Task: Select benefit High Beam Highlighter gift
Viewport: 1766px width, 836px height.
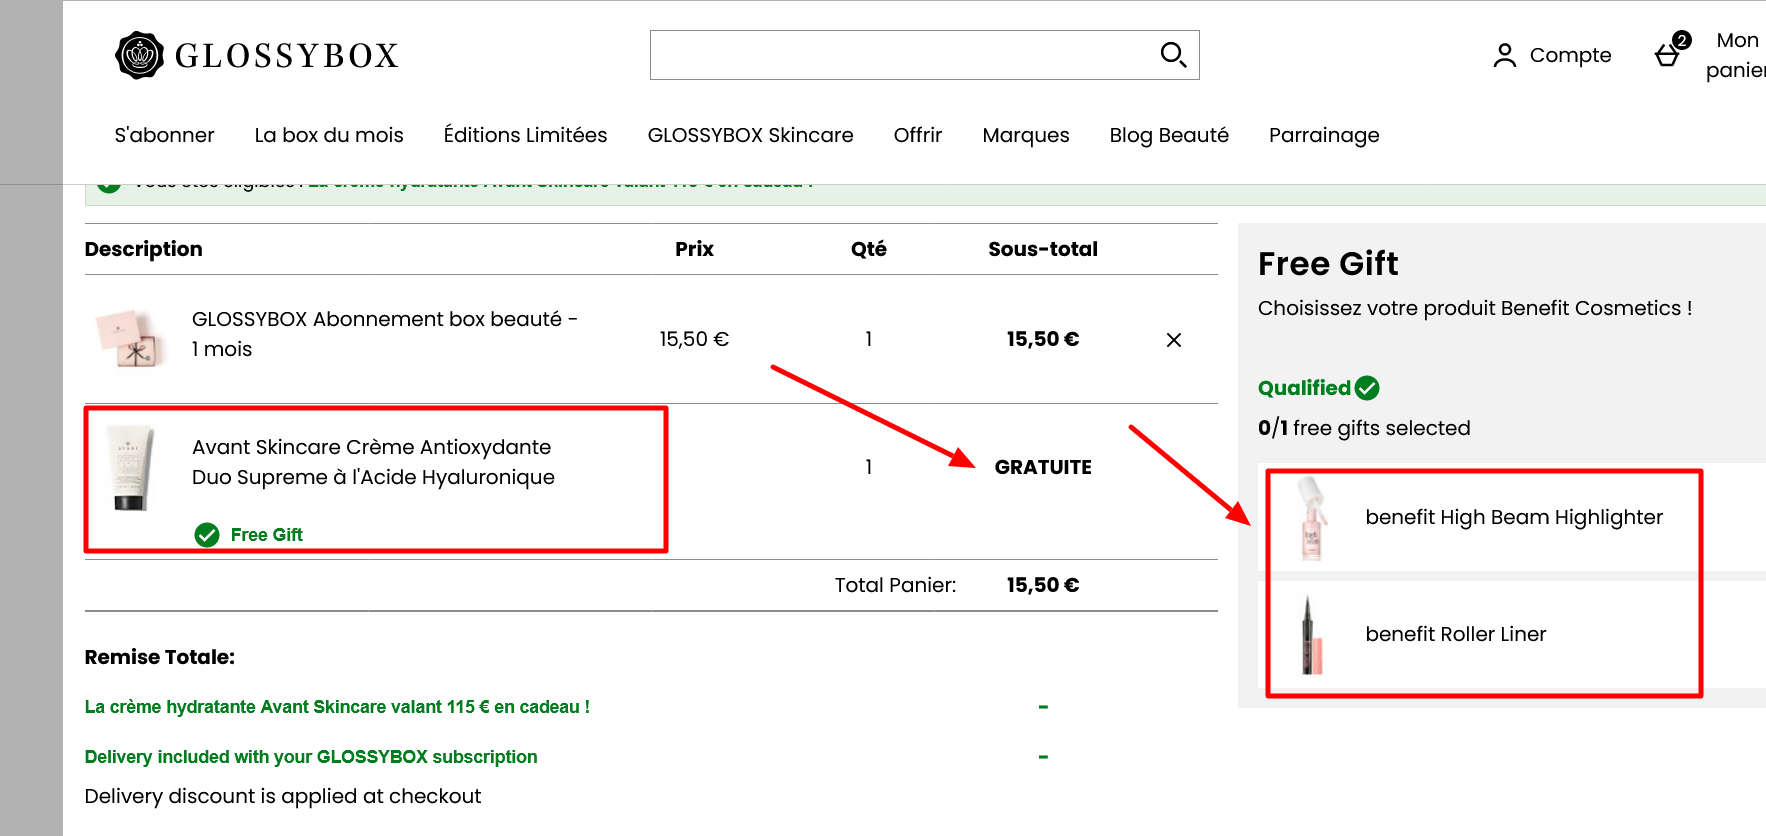Action: (1513, 517)
